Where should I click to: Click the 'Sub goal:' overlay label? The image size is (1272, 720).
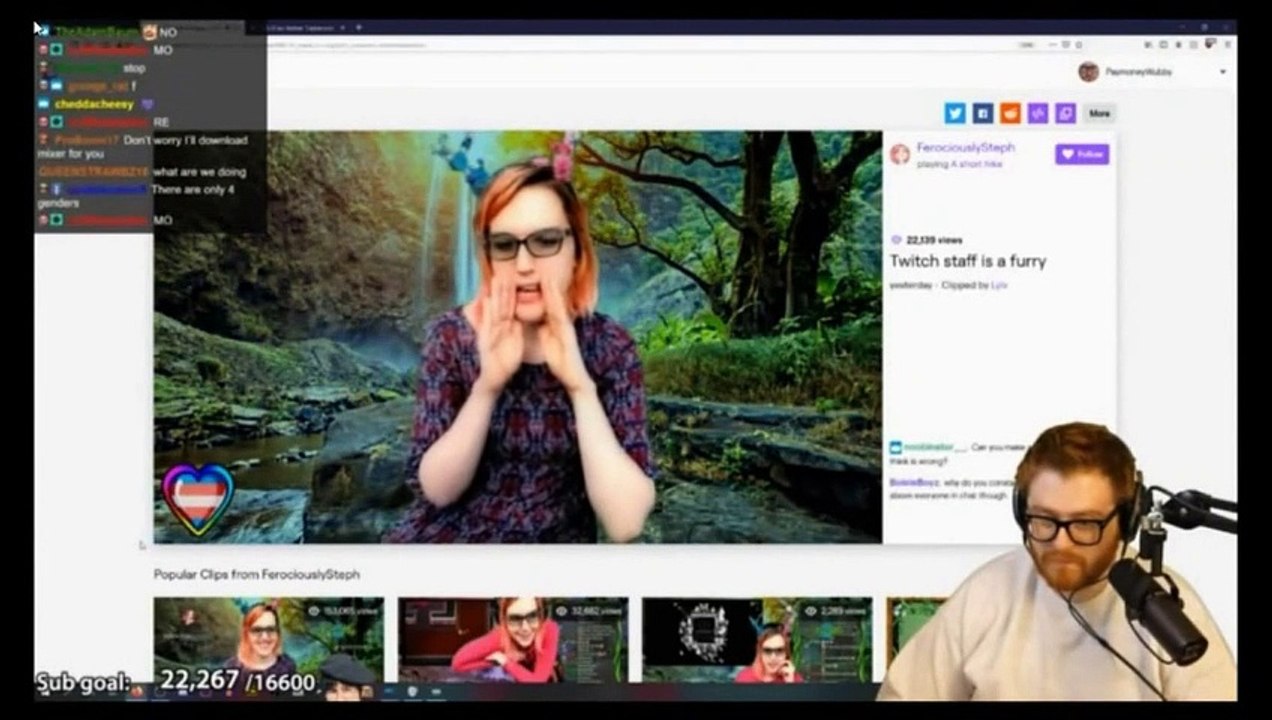84,684
